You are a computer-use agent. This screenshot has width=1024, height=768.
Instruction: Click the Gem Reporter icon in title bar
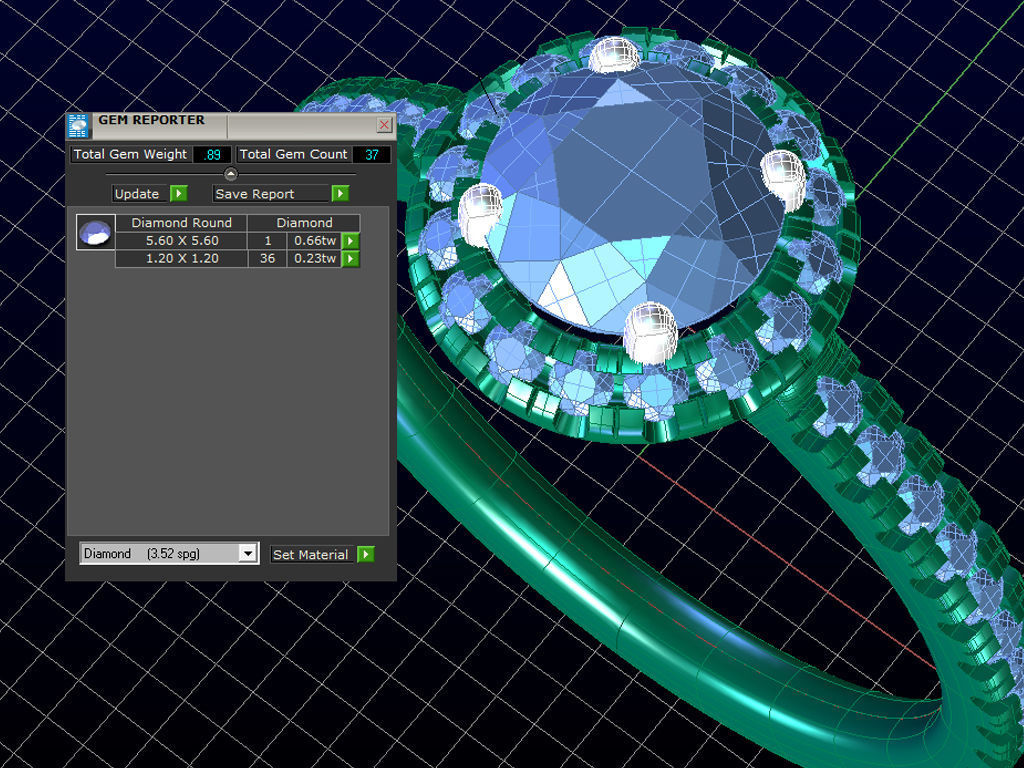(x=78, y=125)
